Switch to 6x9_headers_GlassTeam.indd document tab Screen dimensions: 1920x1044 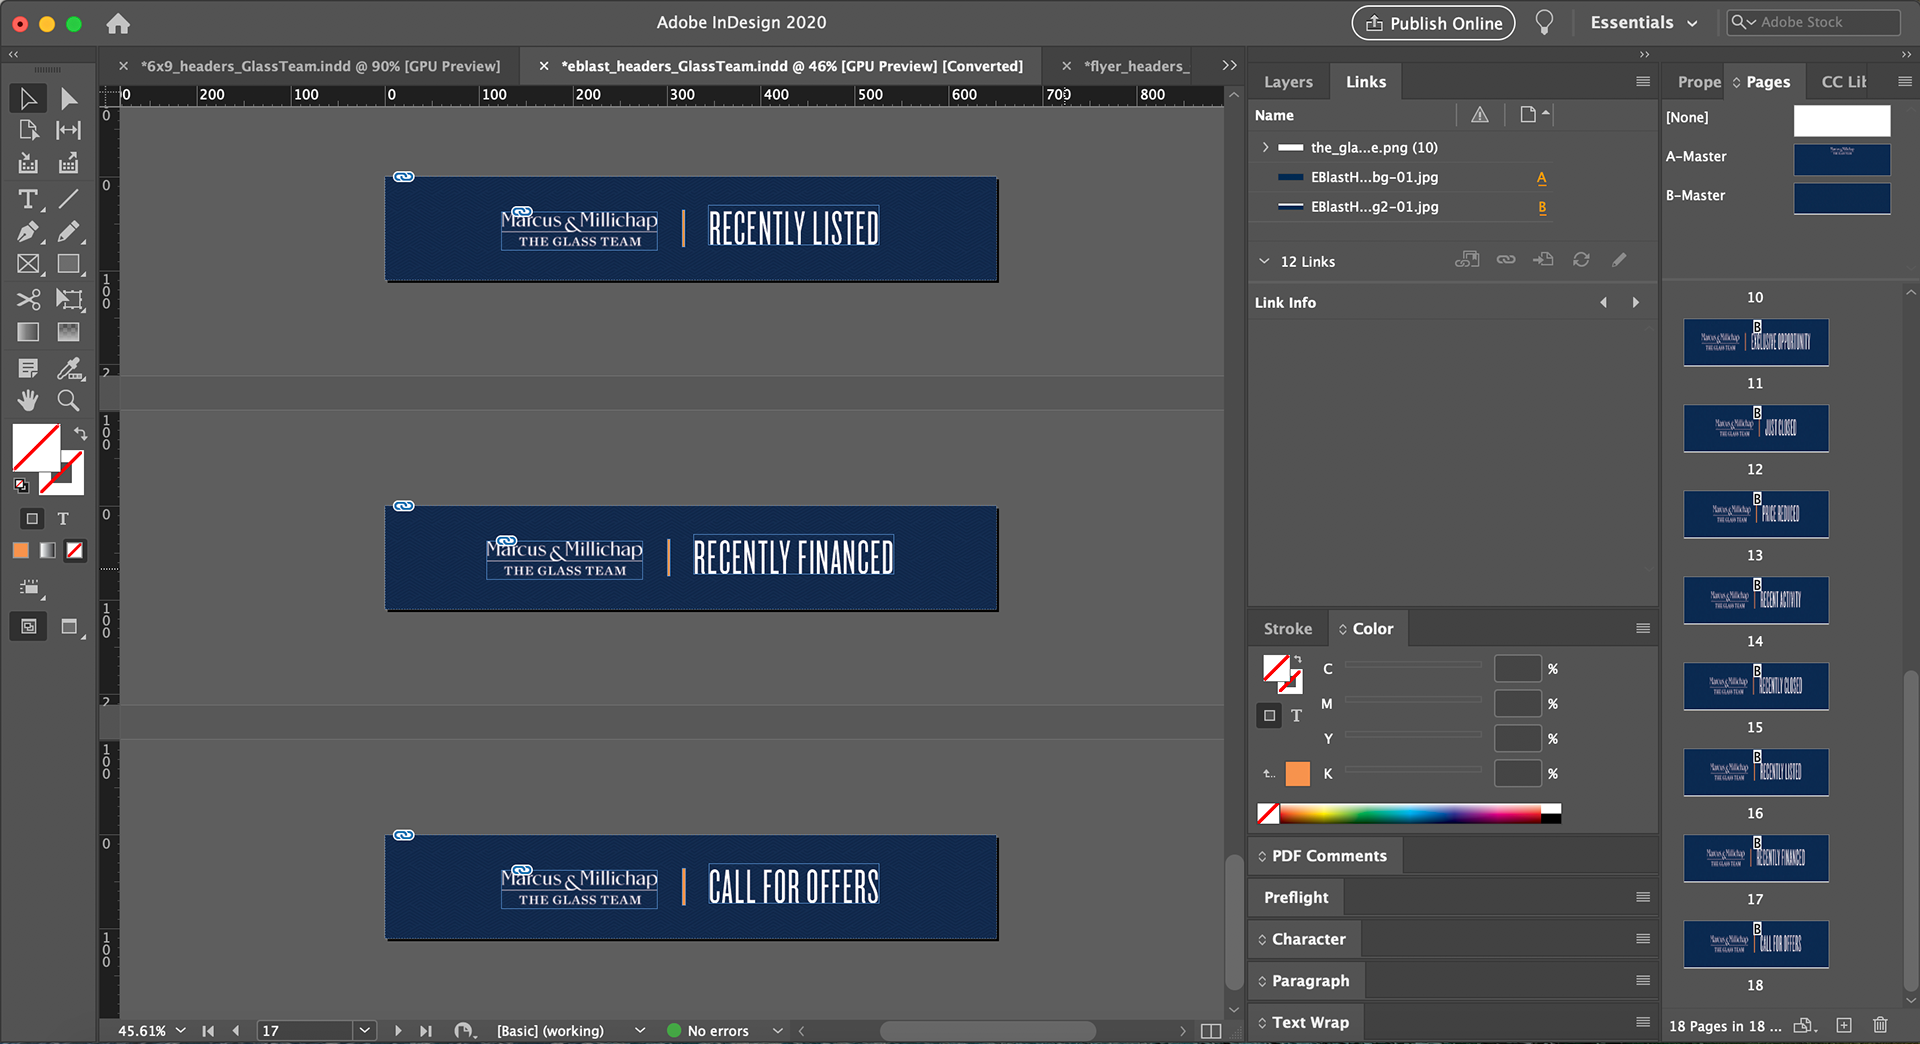click(320, 66)
